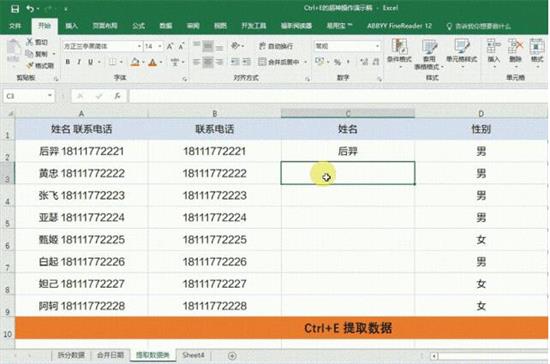Click the accounting currency format icon
Screen dimensions: 550x364
point(319,62)
